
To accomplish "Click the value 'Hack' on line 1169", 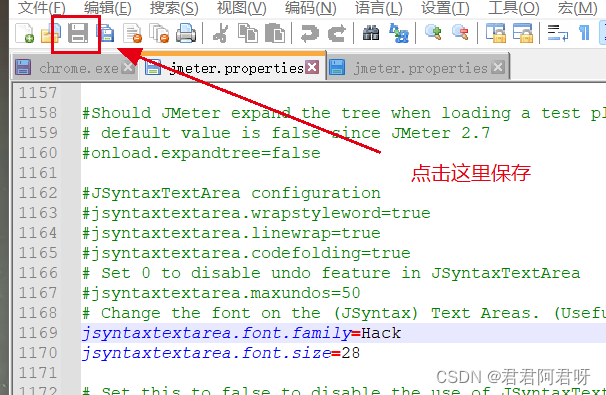I will point(381,333).
